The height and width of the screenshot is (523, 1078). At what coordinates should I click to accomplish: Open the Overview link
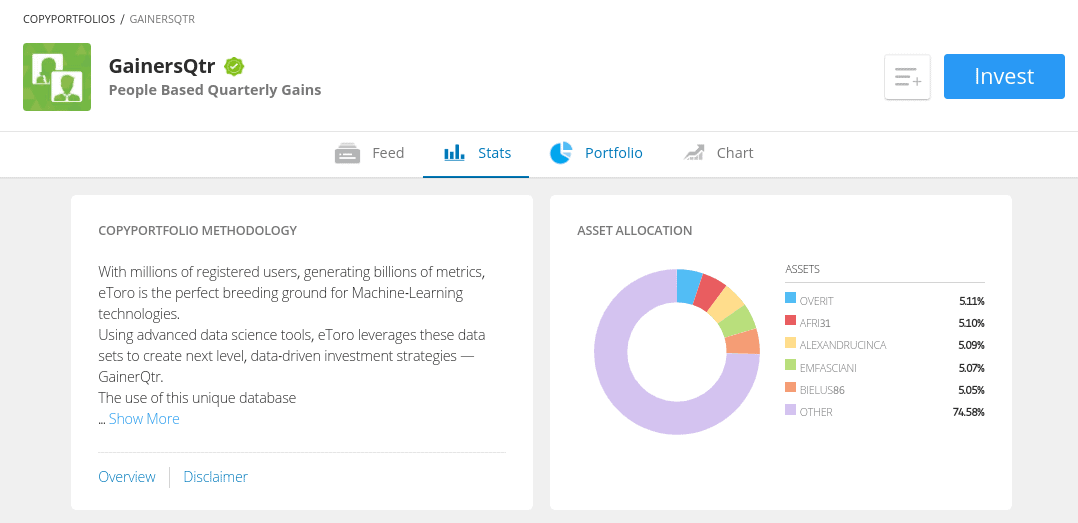coord(127,476)
